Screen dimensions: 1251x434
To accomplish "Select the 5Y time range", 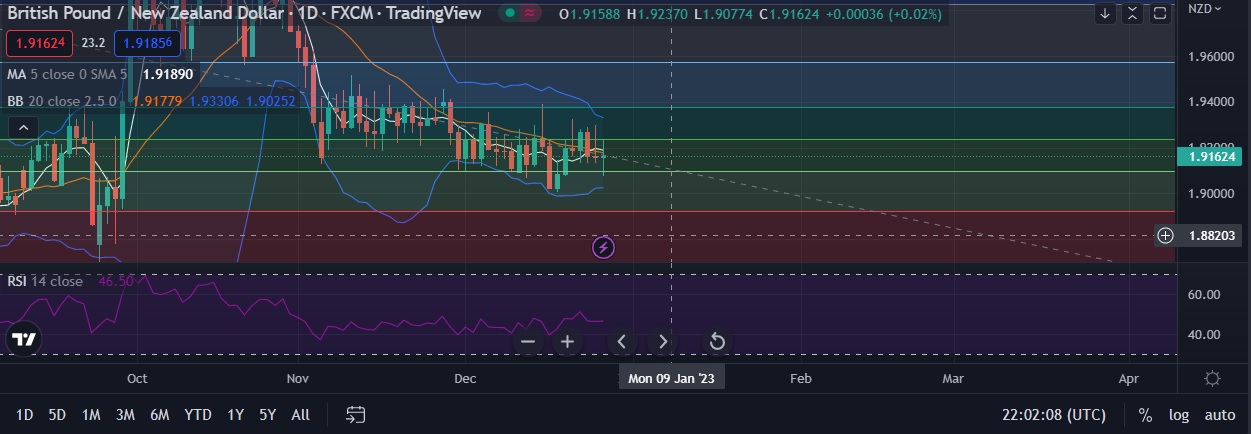I will click(x=267, y=414).
